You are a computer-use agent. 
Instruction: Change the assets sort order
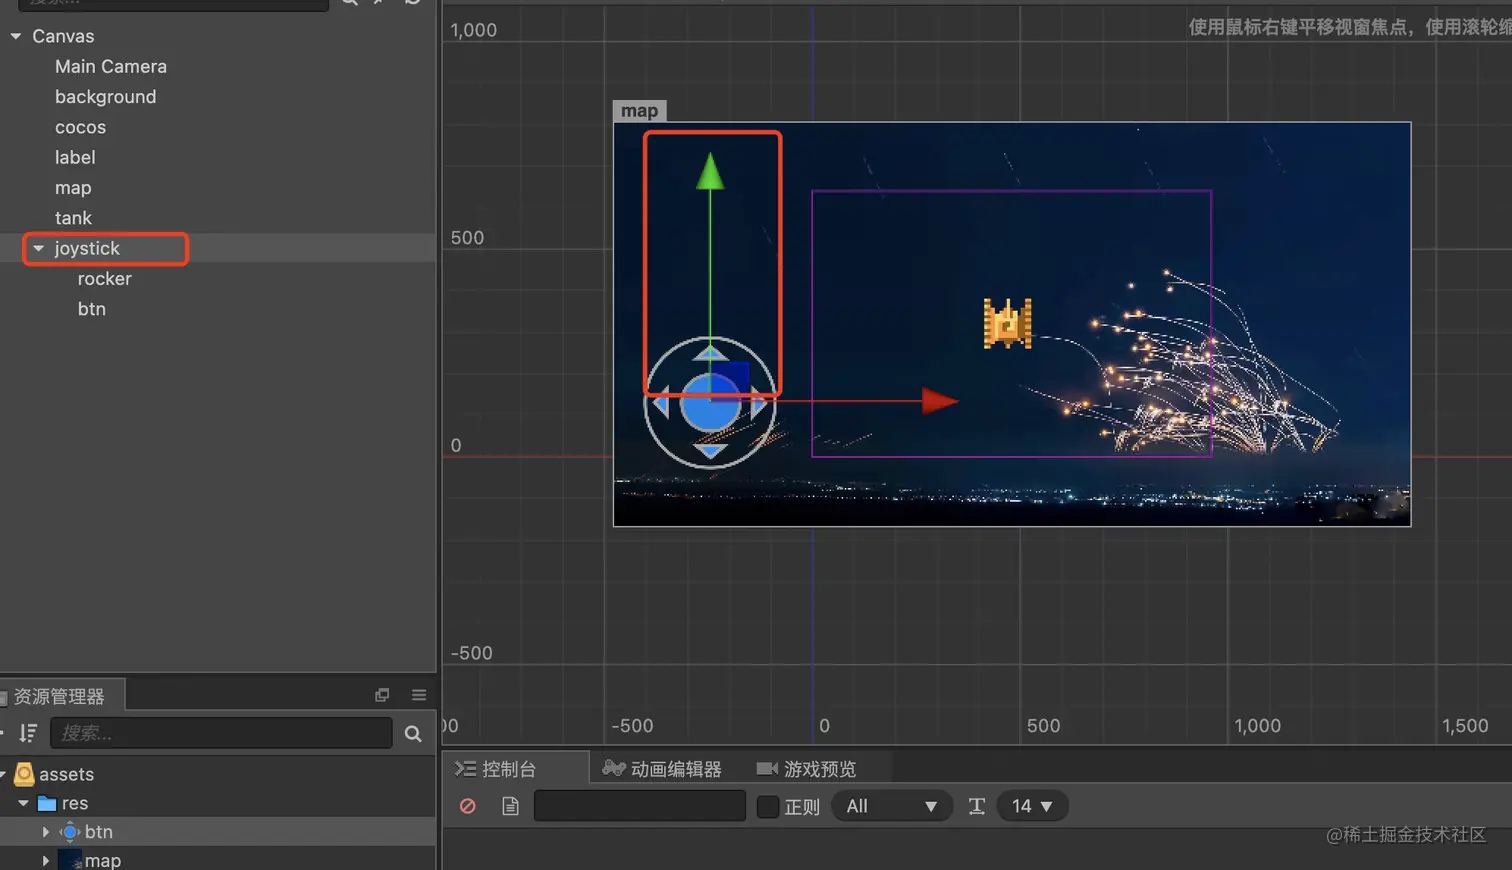point(28,733)
